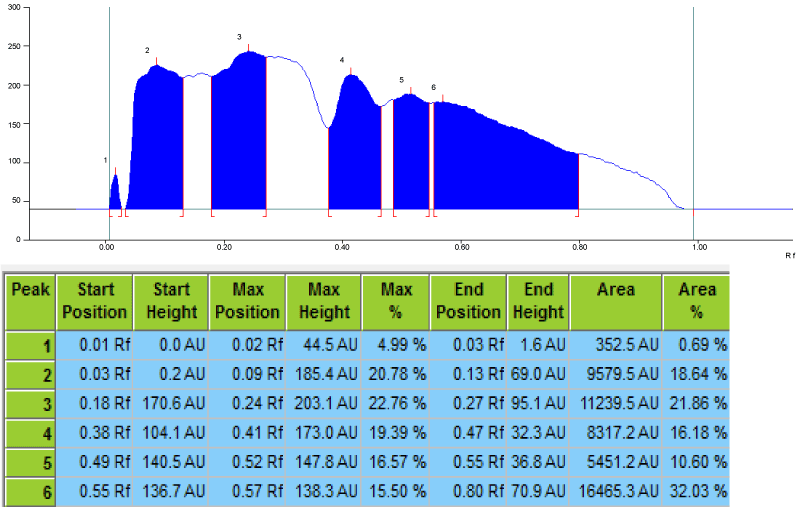Screen dimensions: 800x507
Task: Click the 11239.5 AU area cell
Action: [616, 404]
